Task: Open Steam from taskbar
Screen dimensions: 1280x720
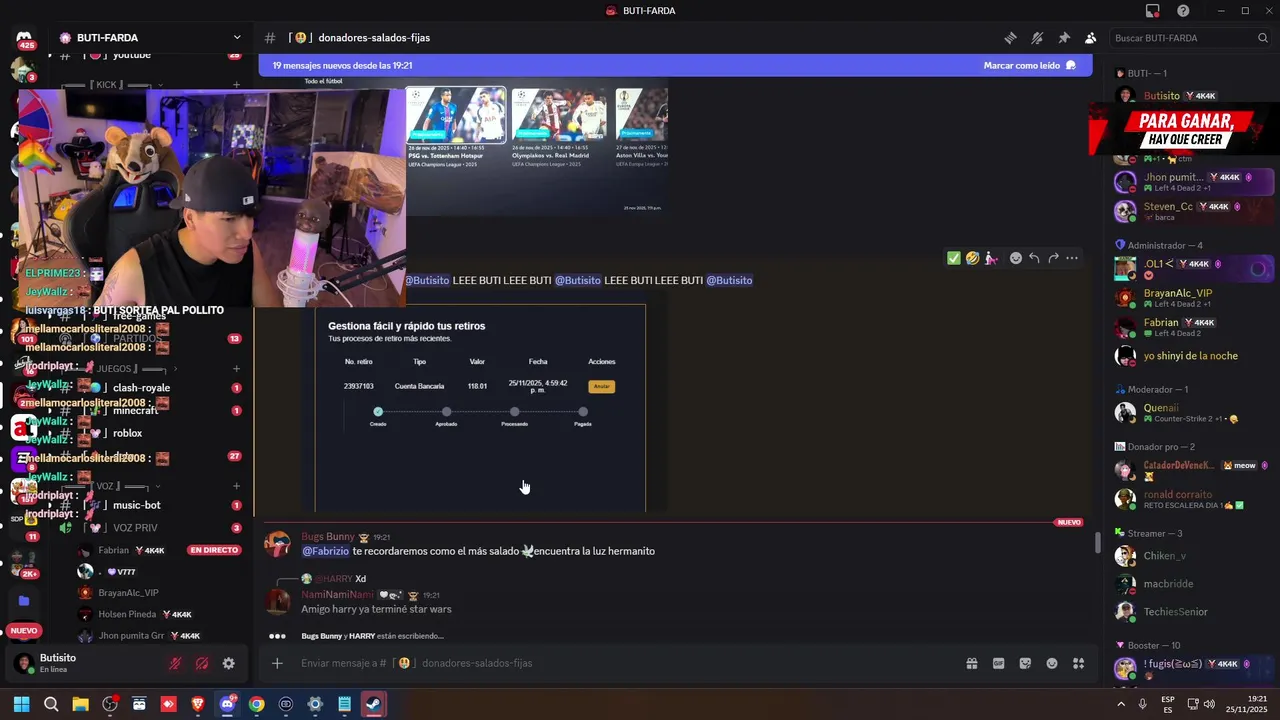Action: (x=373, y=704)
